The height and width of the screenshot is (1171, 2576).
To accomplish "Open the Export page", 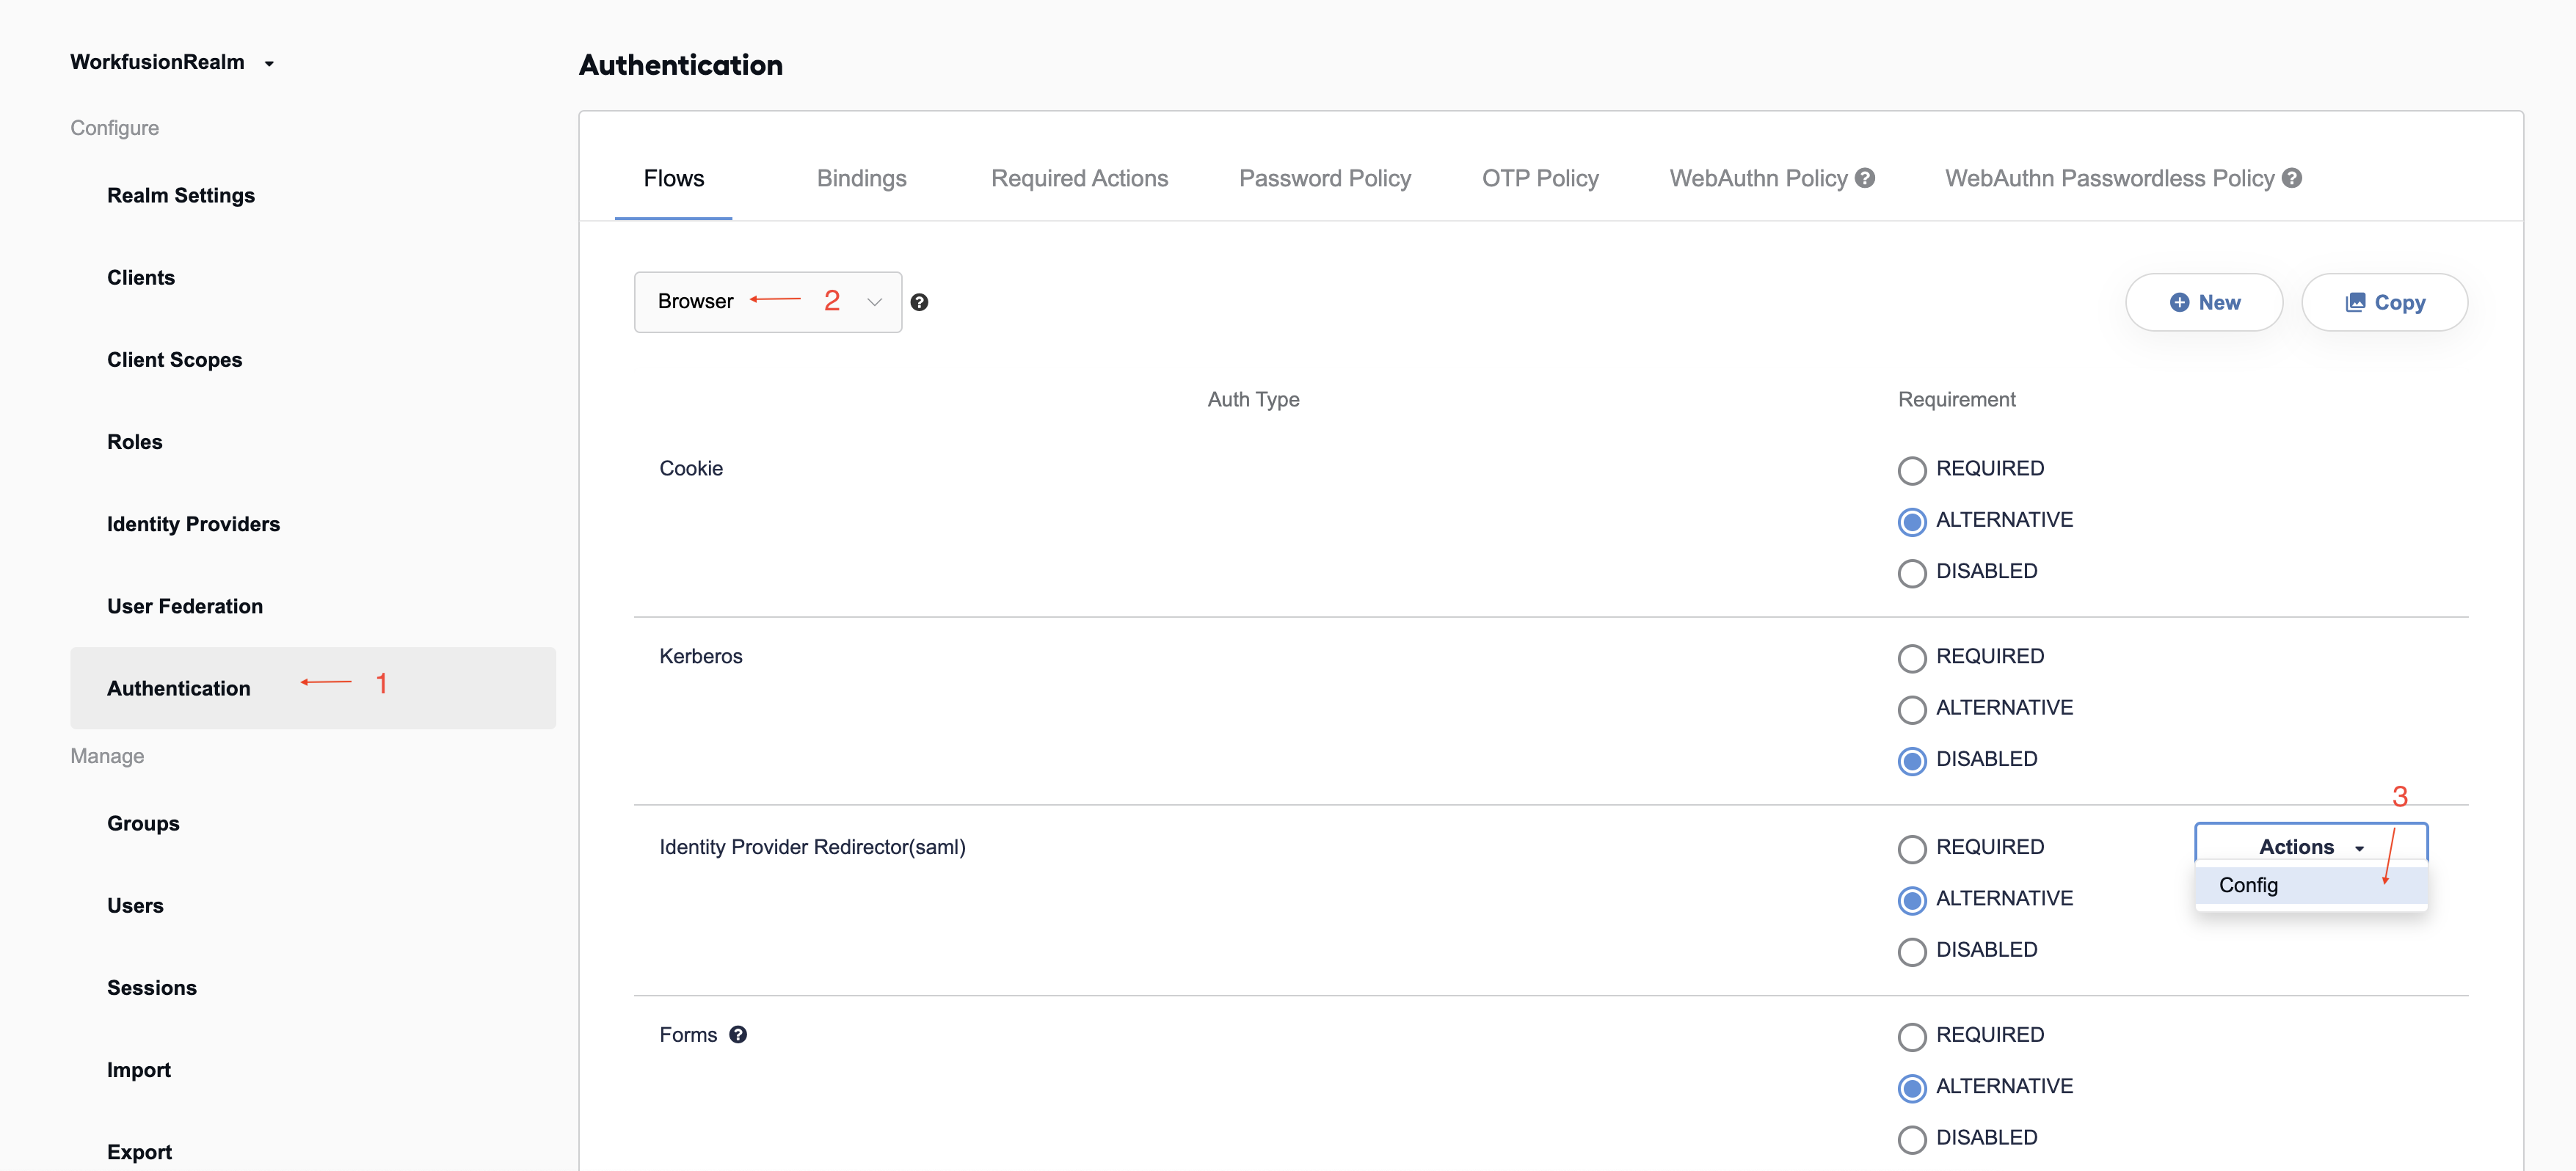I will pyautogui.click(x=140, y=1151).
